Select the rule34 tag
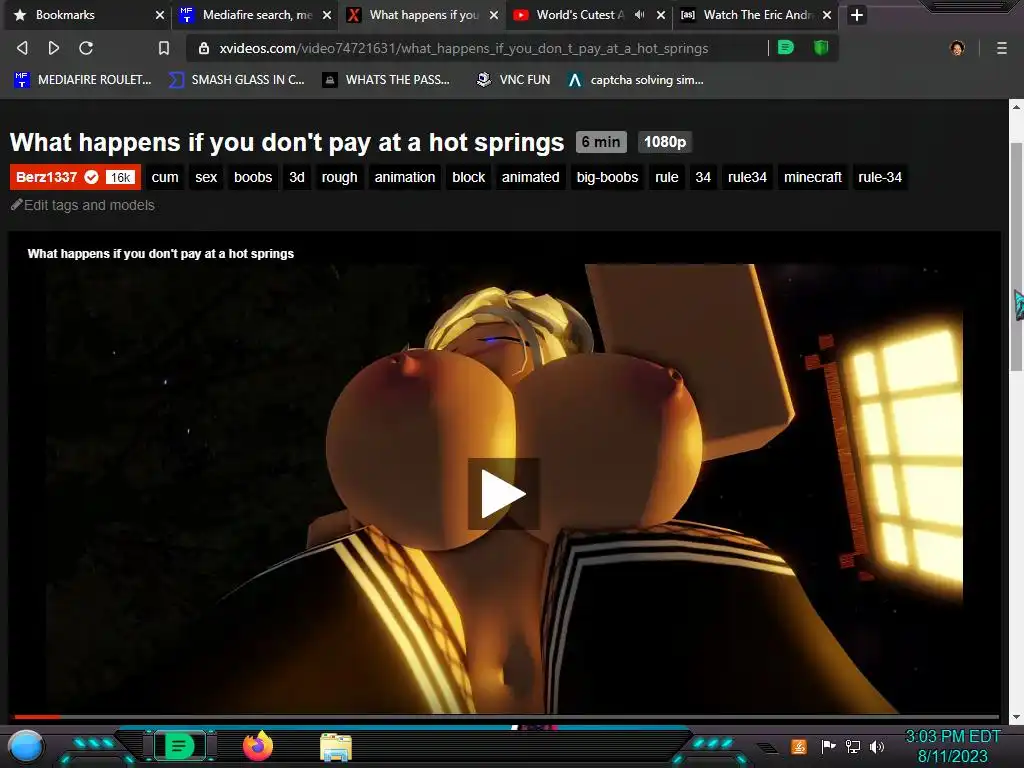 point(747,177)
